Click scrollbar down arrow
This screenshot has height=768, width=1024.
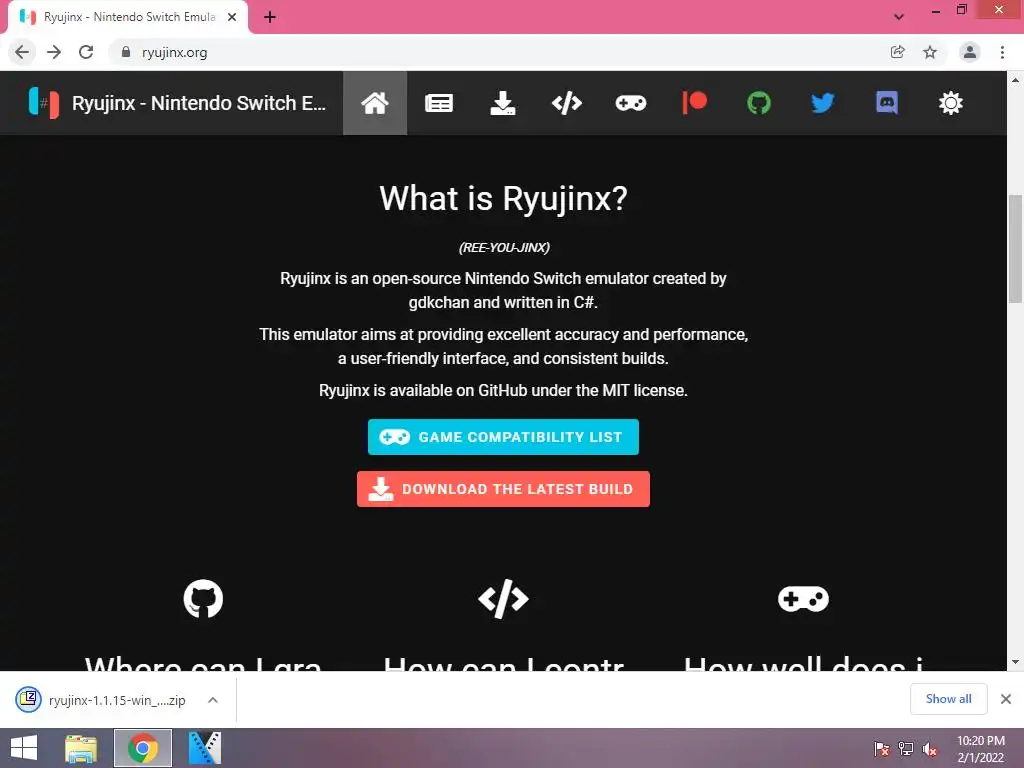[x=1015, y=662]
